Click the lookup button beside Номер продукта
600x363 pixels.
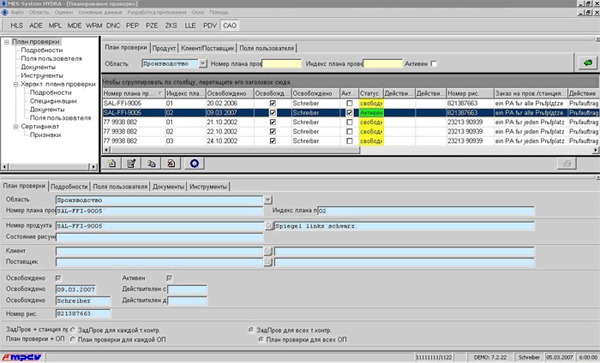click(269, 226)
